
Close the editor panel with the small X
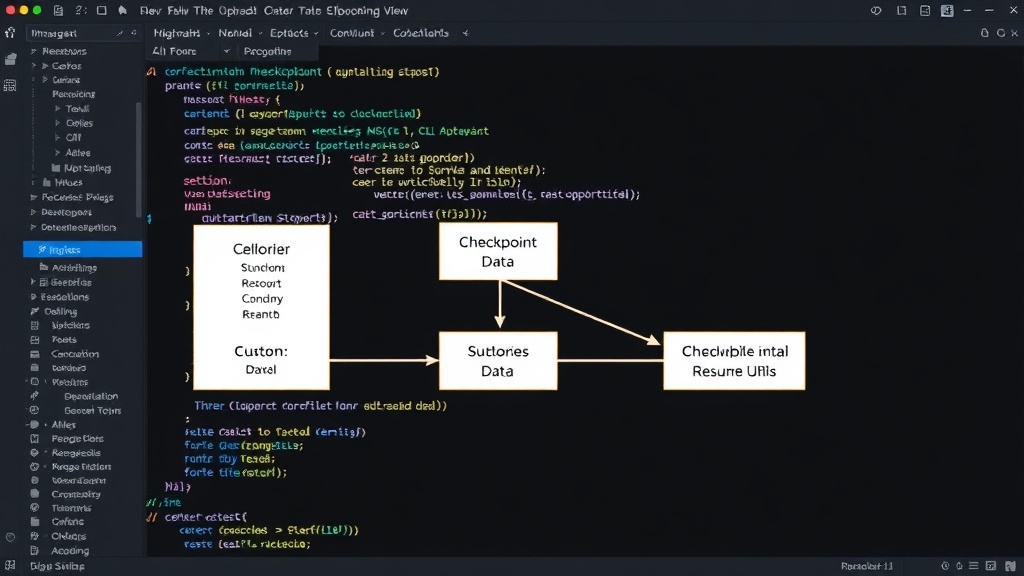(1015, 33)
